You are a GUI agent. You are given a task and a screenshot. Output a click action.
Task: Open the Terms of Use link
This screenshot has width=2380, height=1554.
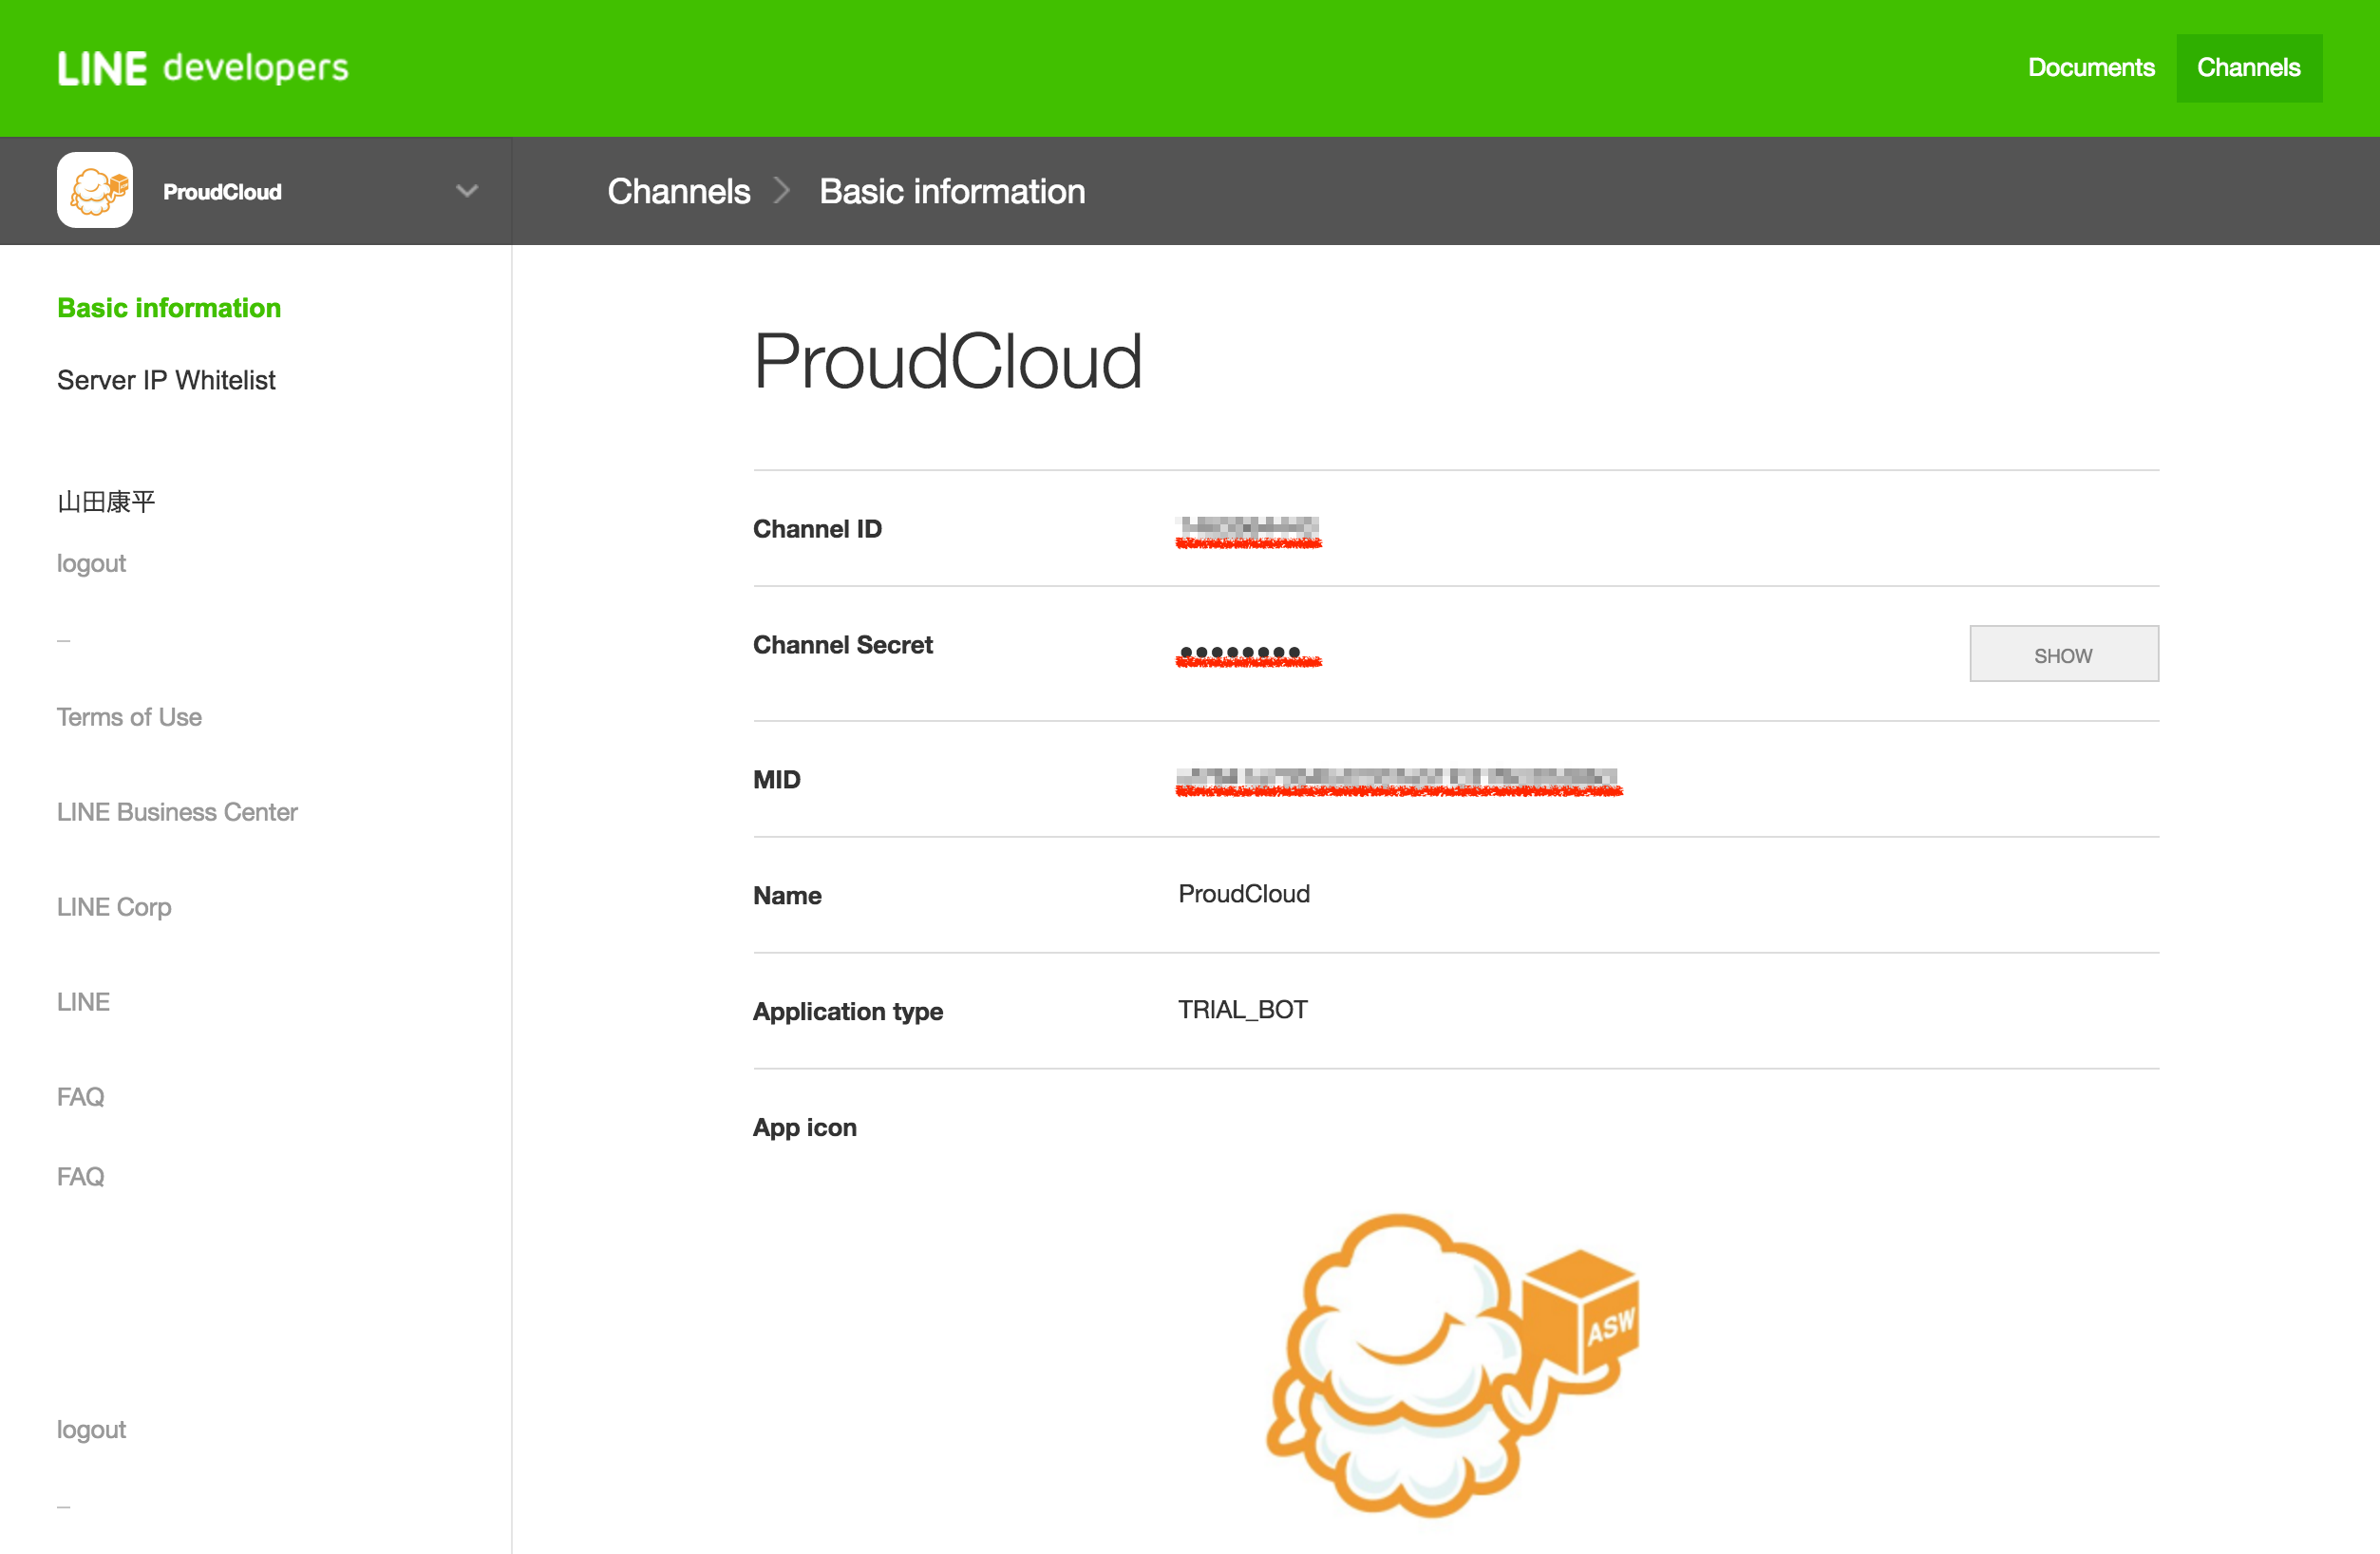click(129, 717)
